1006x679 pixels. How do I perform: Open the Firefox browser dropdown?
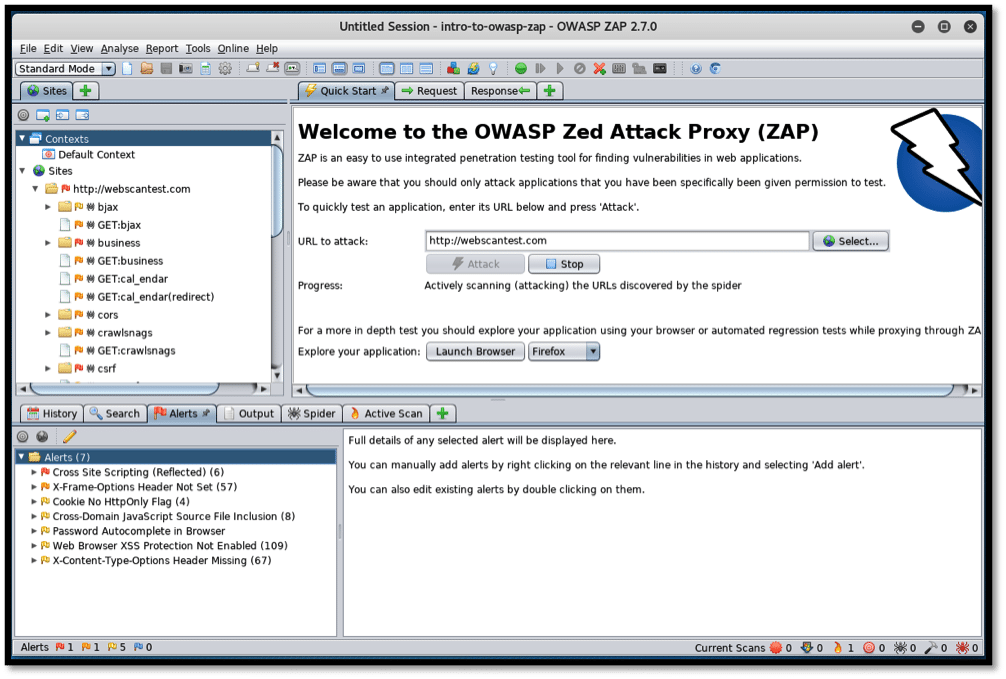592,352
